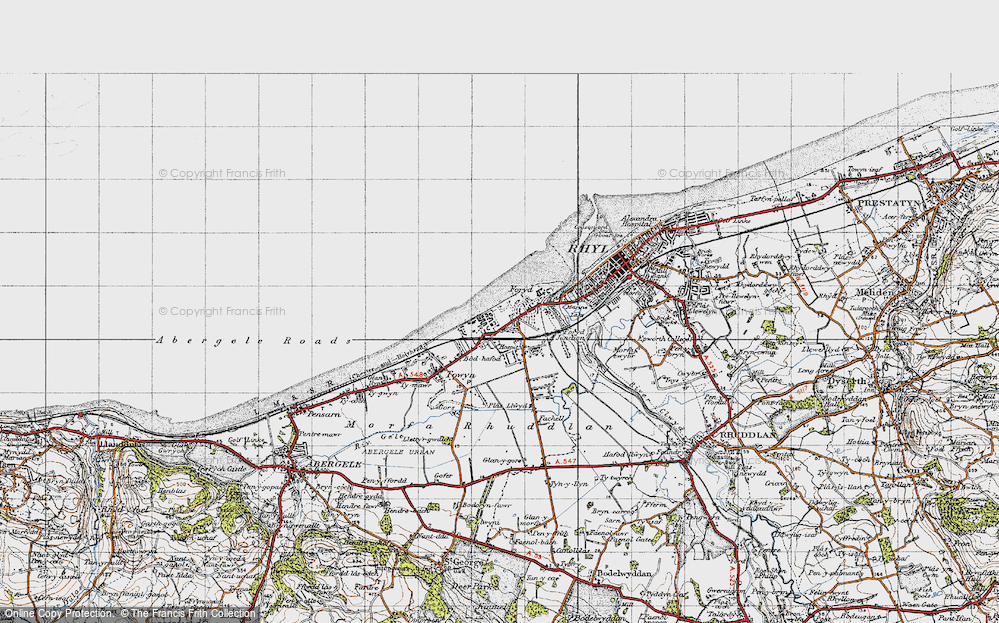The width and height of the screenshot is (999, 623).
Task: Click the 'Gofer' place label
Action: coord(443,476)
